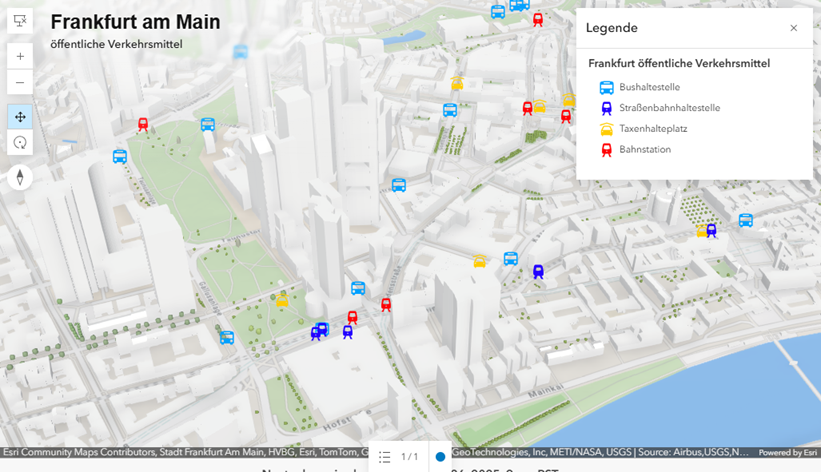This screenshot has width=821, height=472.
Task: Select the faded bus stop marker behind skyscraper
Action: click(x=240, y=52)
